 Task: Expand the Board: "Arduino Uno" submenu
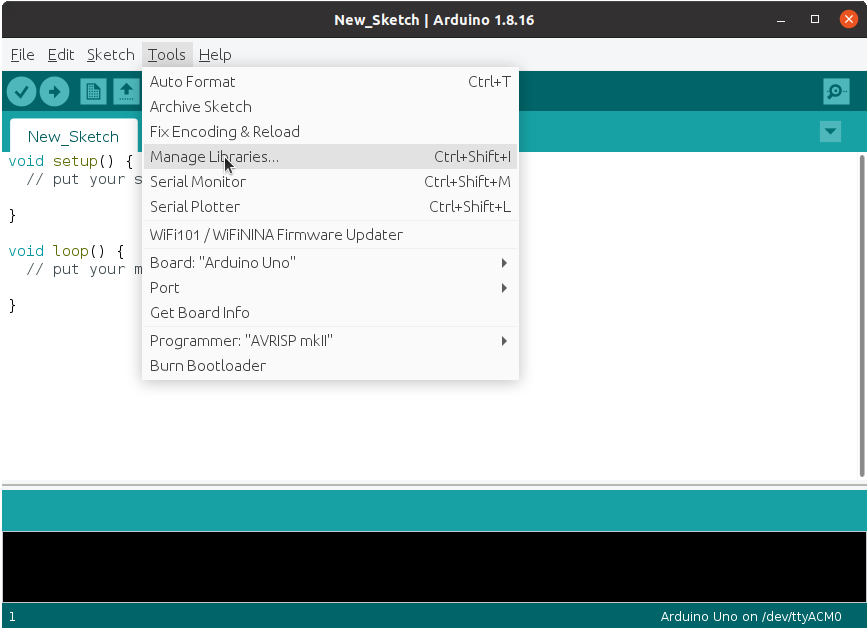pos(330,262)
